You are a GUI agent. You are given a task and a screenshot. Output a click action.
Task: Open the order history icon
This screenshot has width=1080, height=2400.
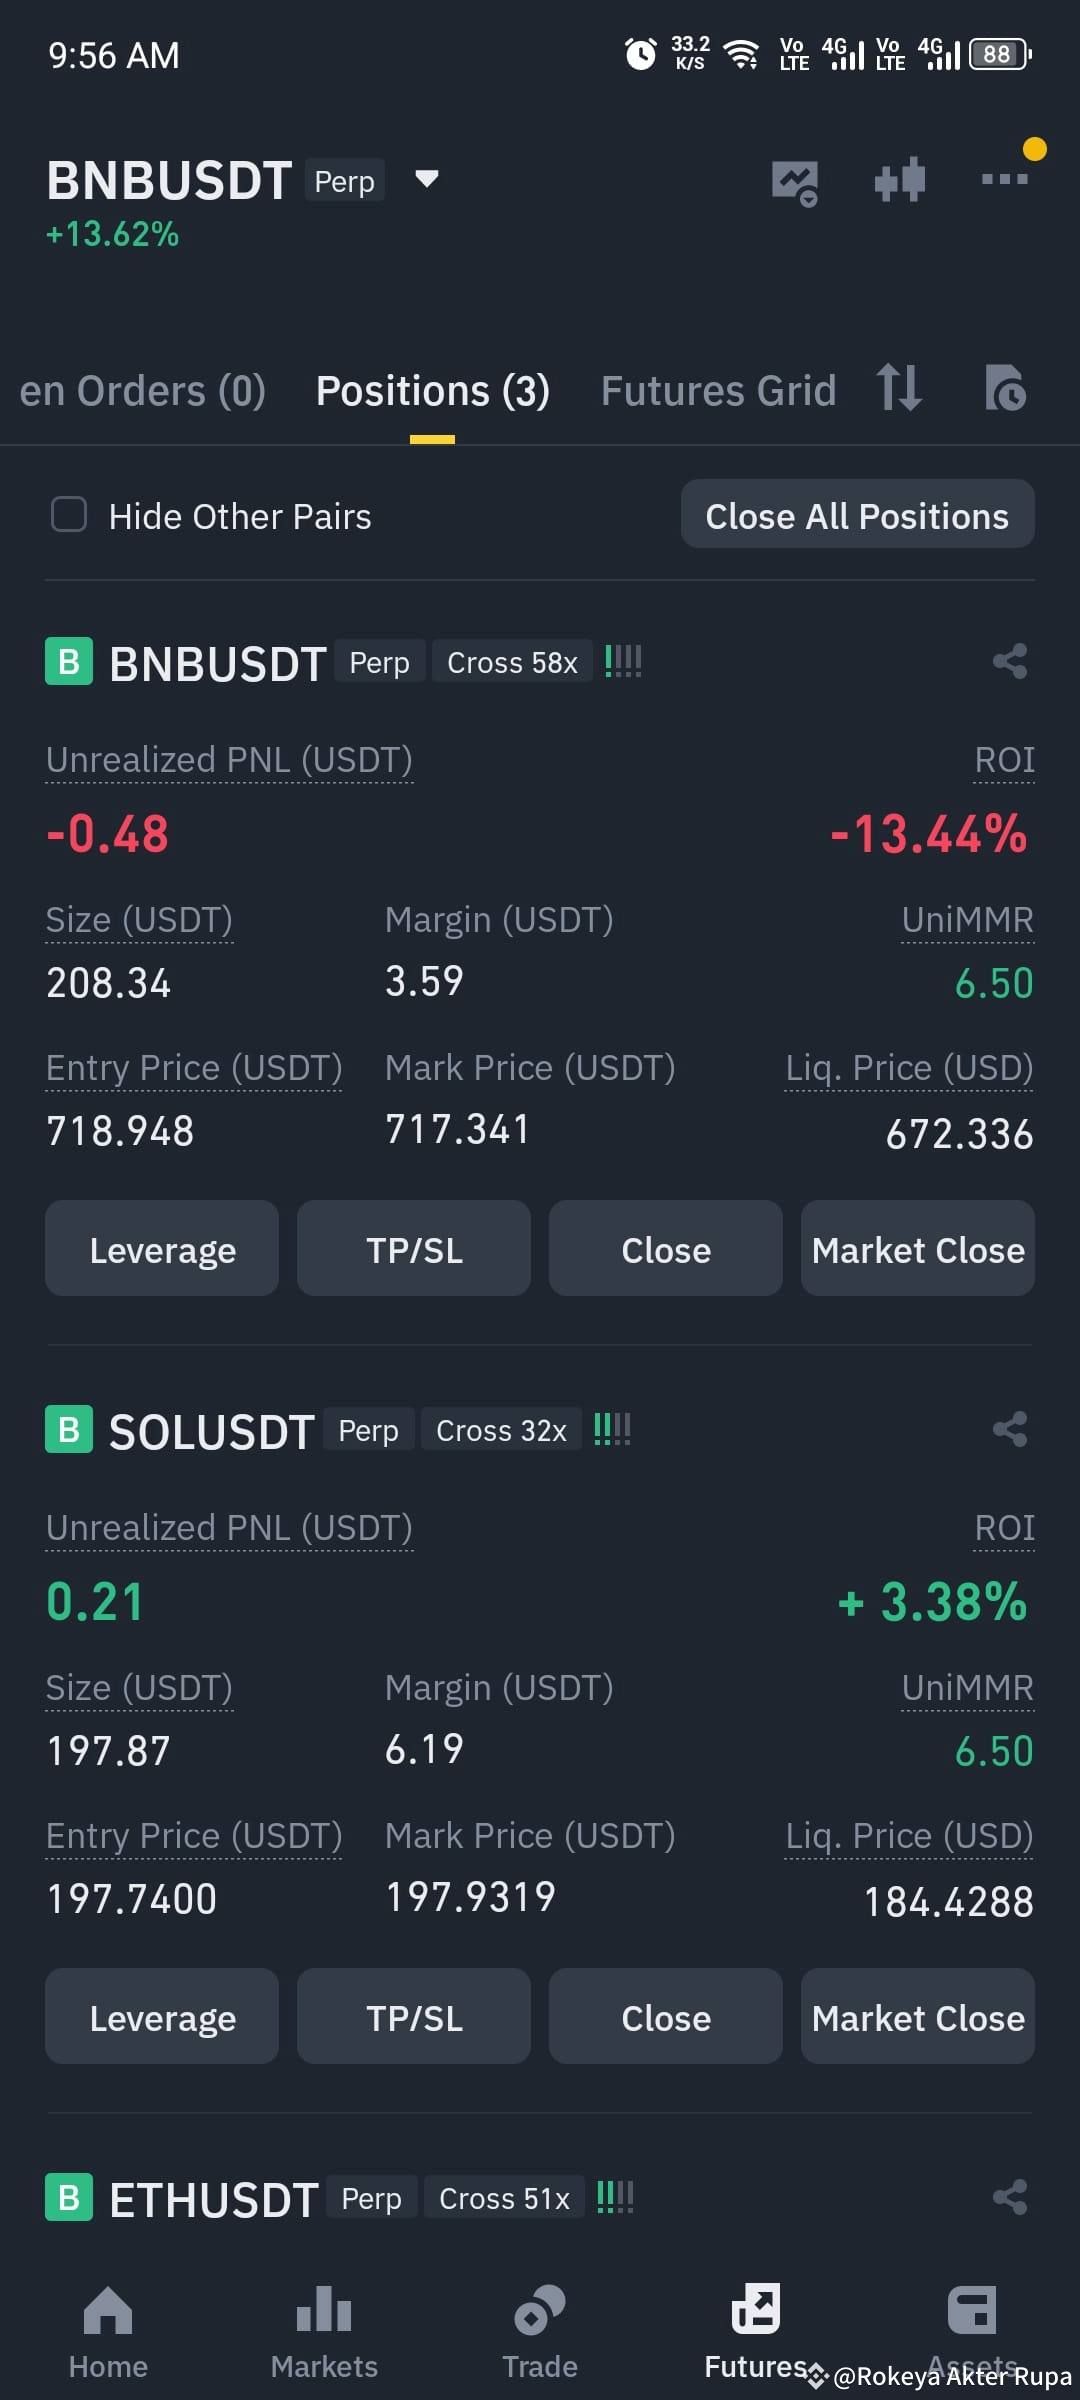tap(1005, 388)
